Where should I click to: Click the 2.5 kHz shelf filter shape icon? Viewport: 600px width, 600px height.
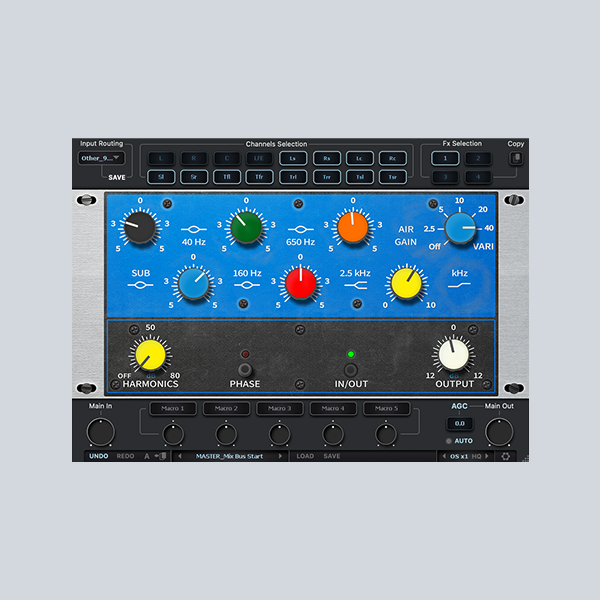(x=355, y=285)
